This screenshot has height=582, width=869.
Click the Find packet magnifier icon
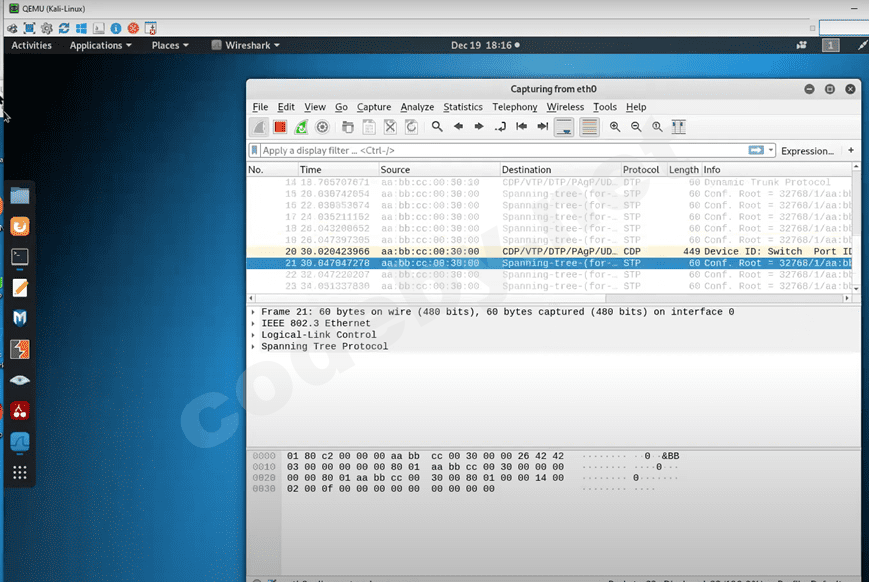pyautogui.click(x=437, y=127)
